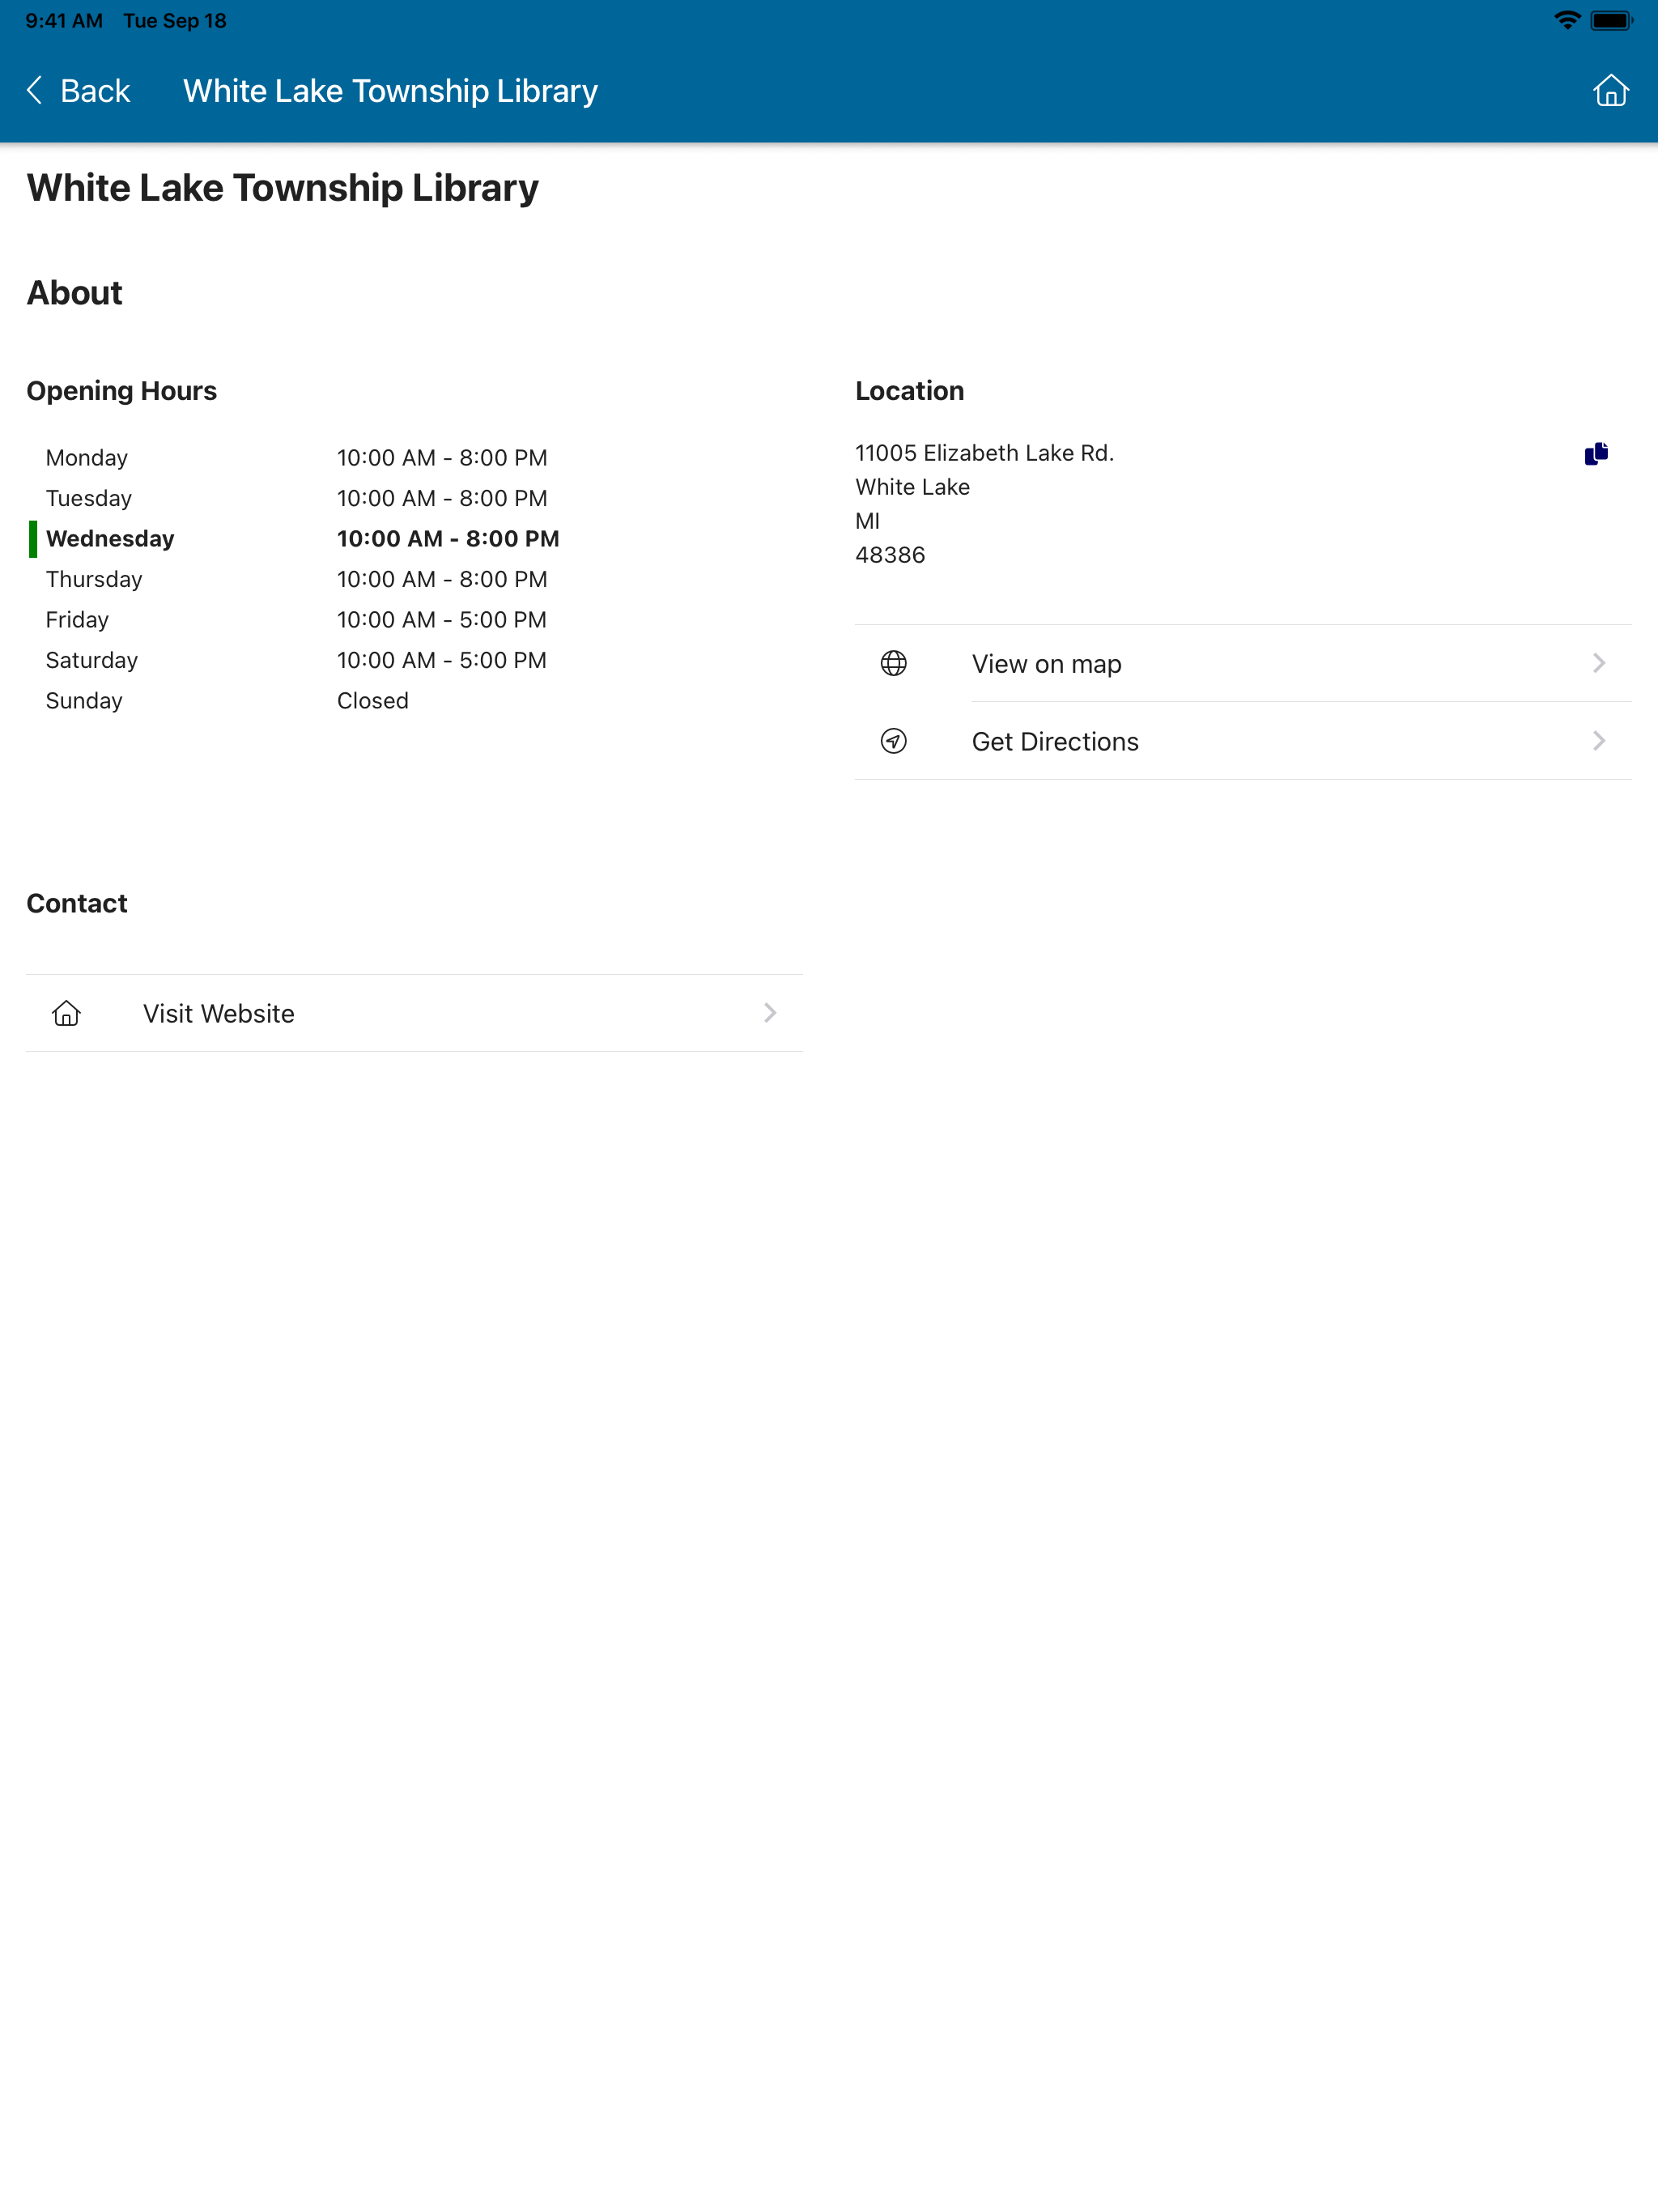The width and height of the screenshot is (1658, 2212).
Task: Open Visit Website link
Action: point(414,1013)
